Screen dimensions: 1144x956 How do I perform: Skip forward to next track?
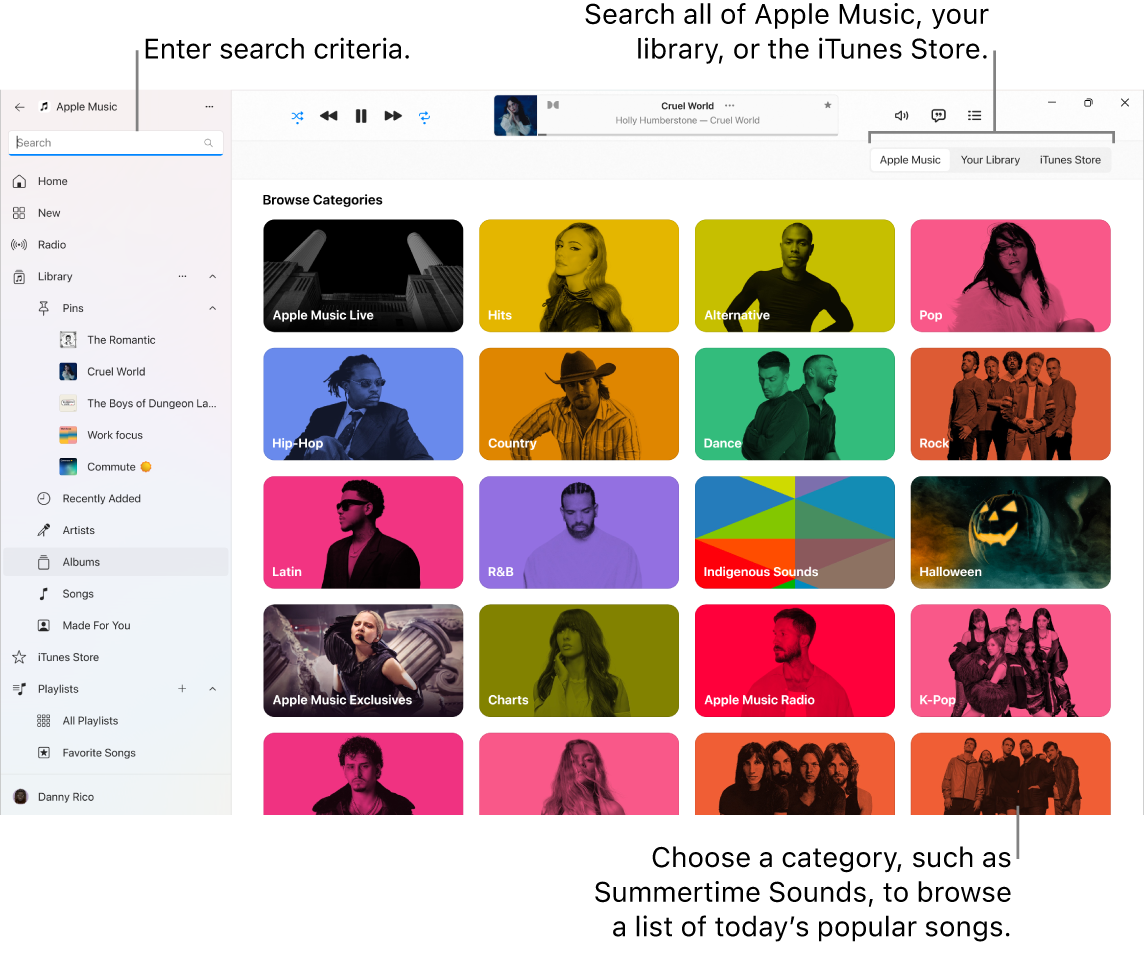coord(393,116)
